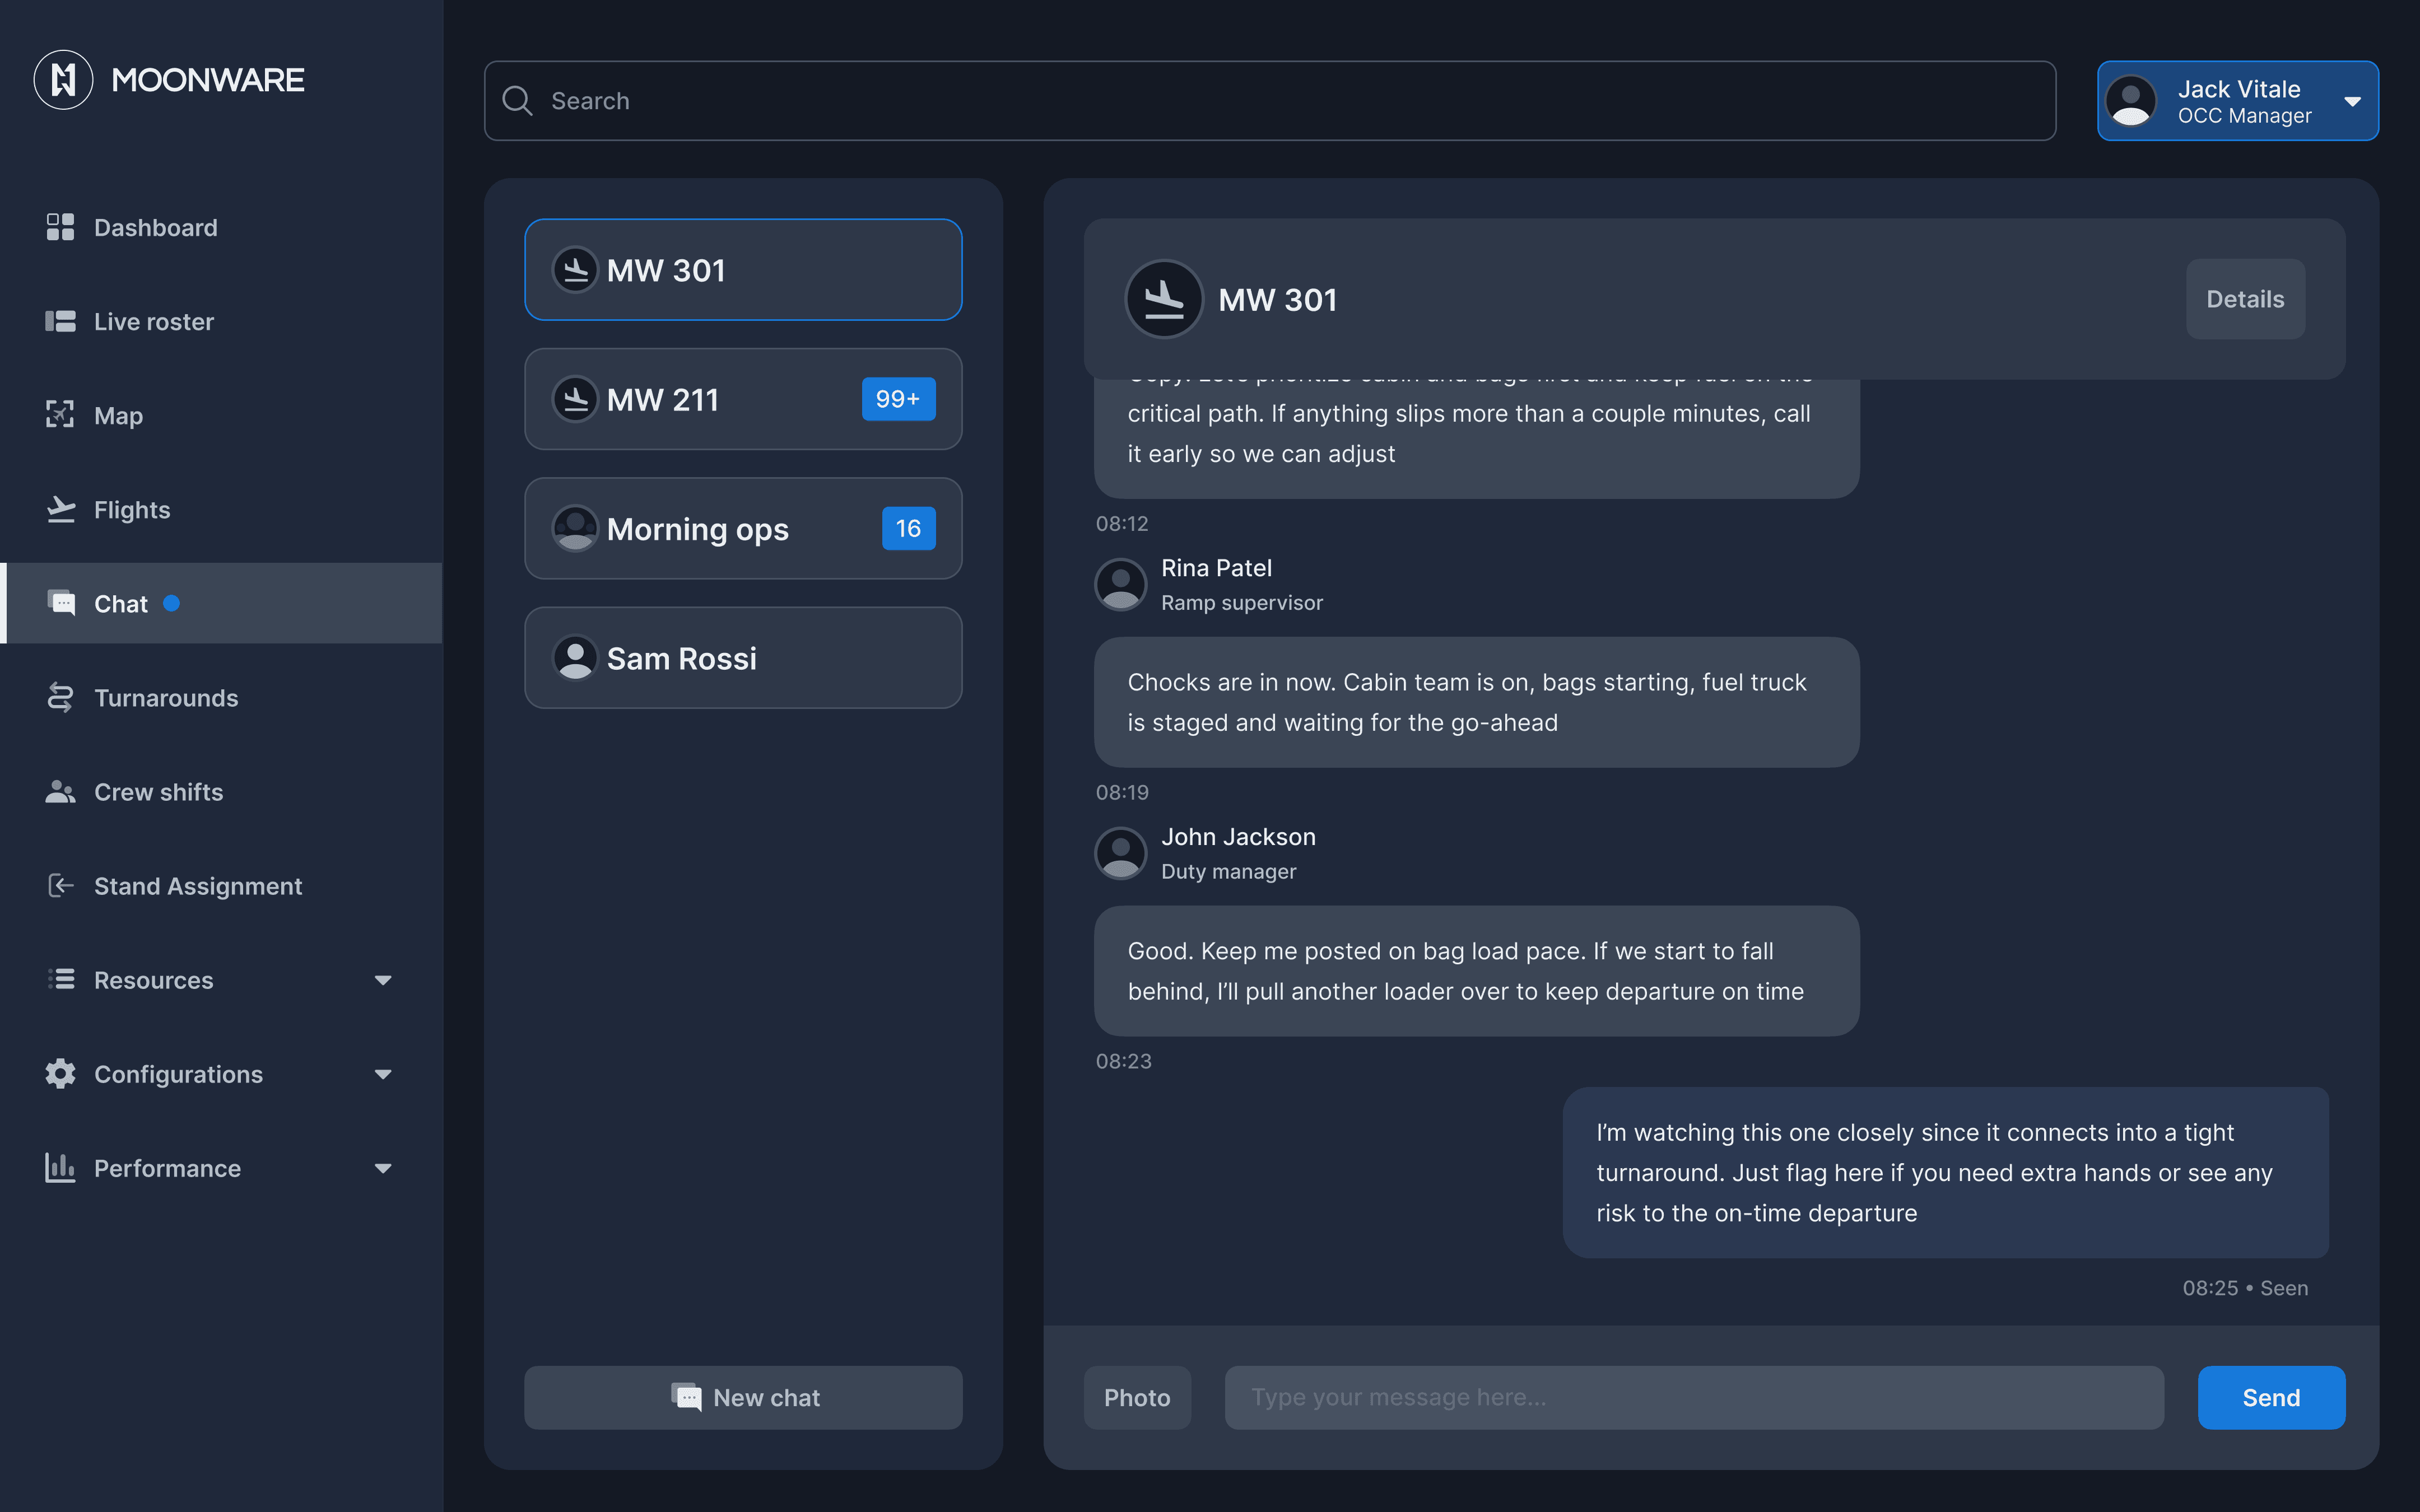
Task: Start a New chat
Action: (x=742, y=1397)
